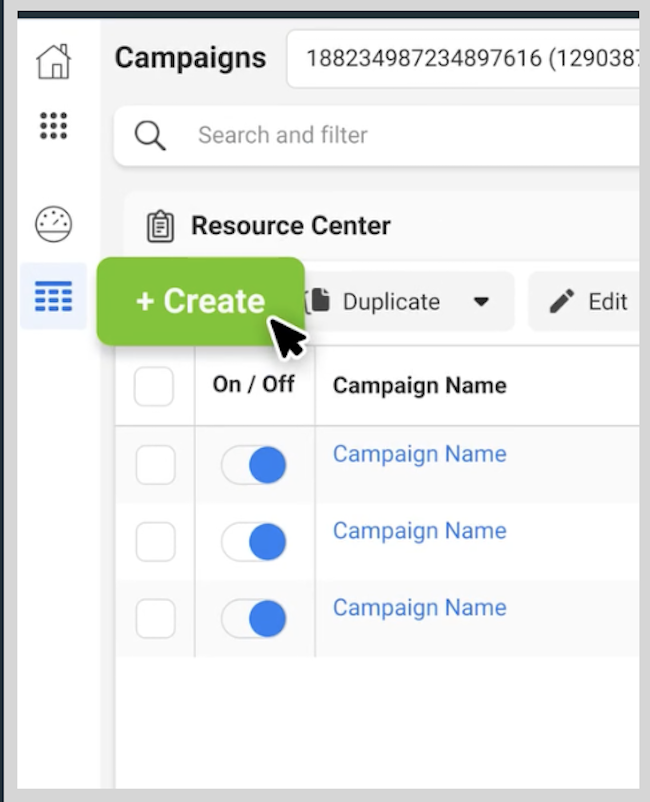This screenshot has height=802, width=650.
Task: Open the third Campaign Name link
Action: tap(419, 607)
